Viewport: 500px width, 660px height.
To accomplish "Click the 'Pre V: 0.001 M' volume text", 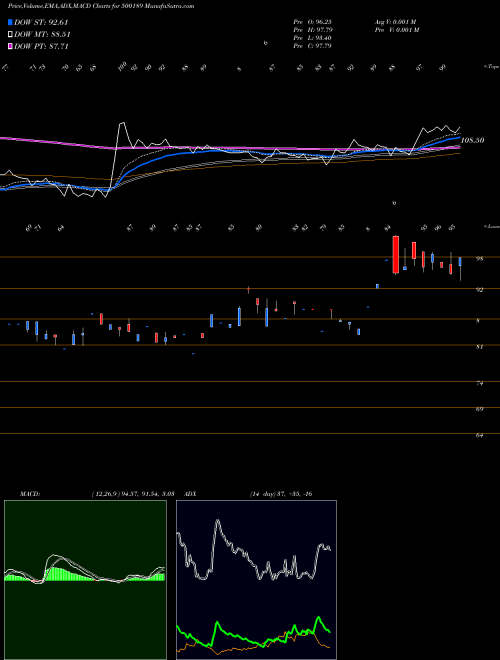I will (x=398, y=30).
